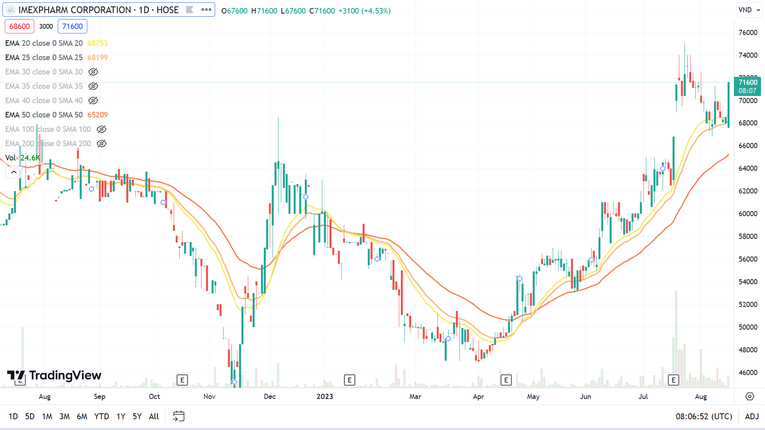Click the TradingView logo
Viewport: 765px width, 430px height.
[x=54, y=375]
